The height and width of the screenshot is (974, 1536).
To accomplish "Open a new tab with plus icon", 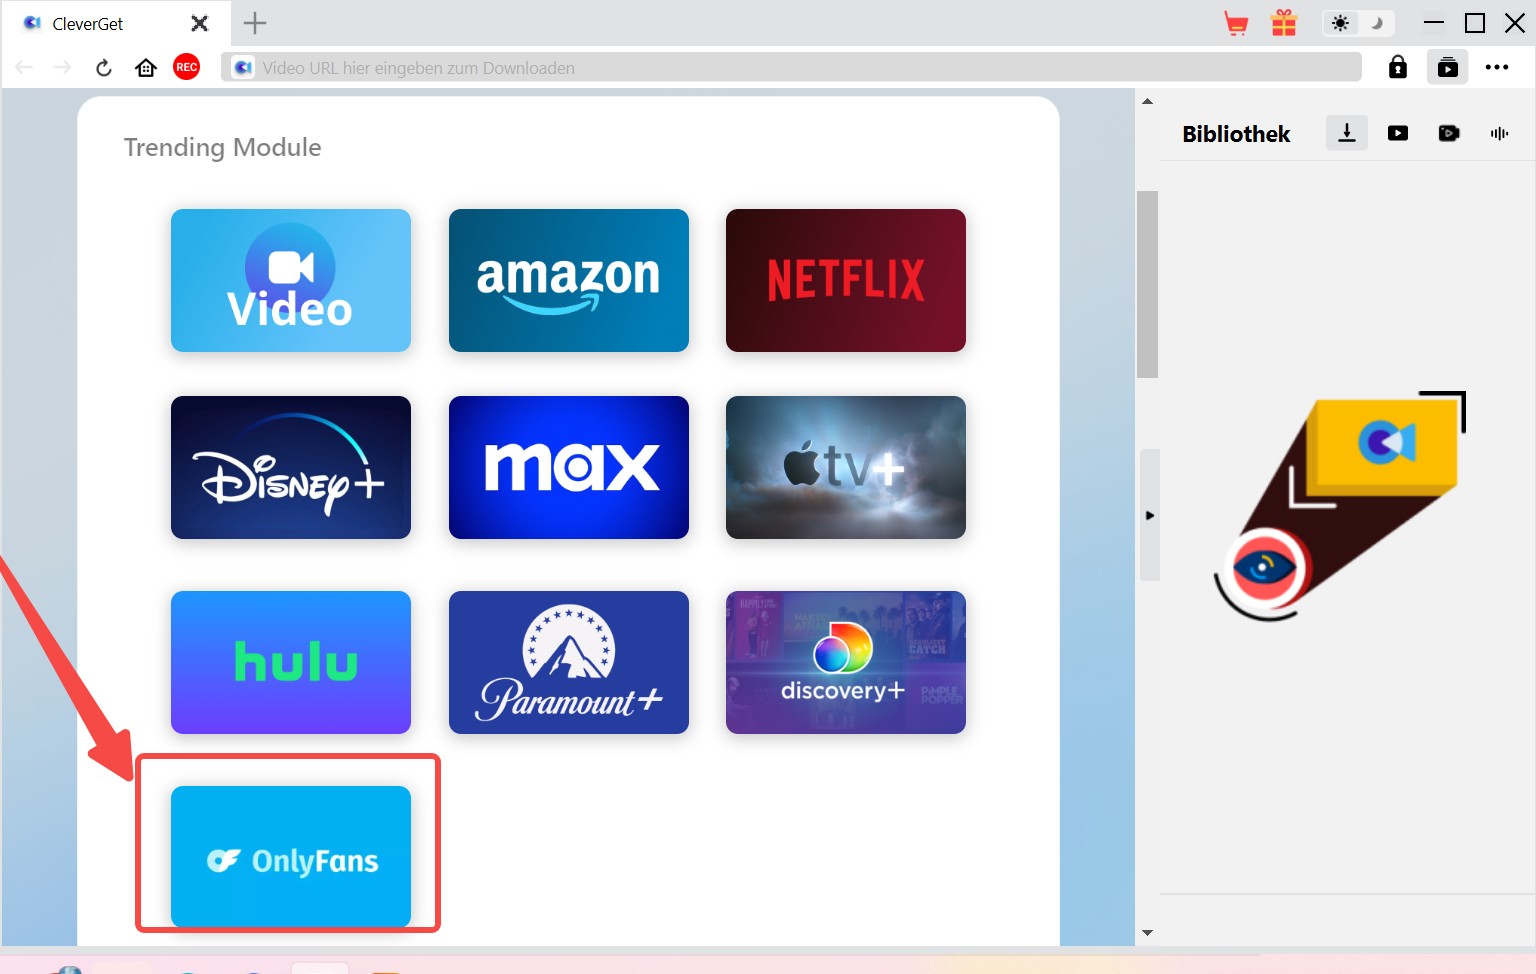I will [x=255, y=23].
